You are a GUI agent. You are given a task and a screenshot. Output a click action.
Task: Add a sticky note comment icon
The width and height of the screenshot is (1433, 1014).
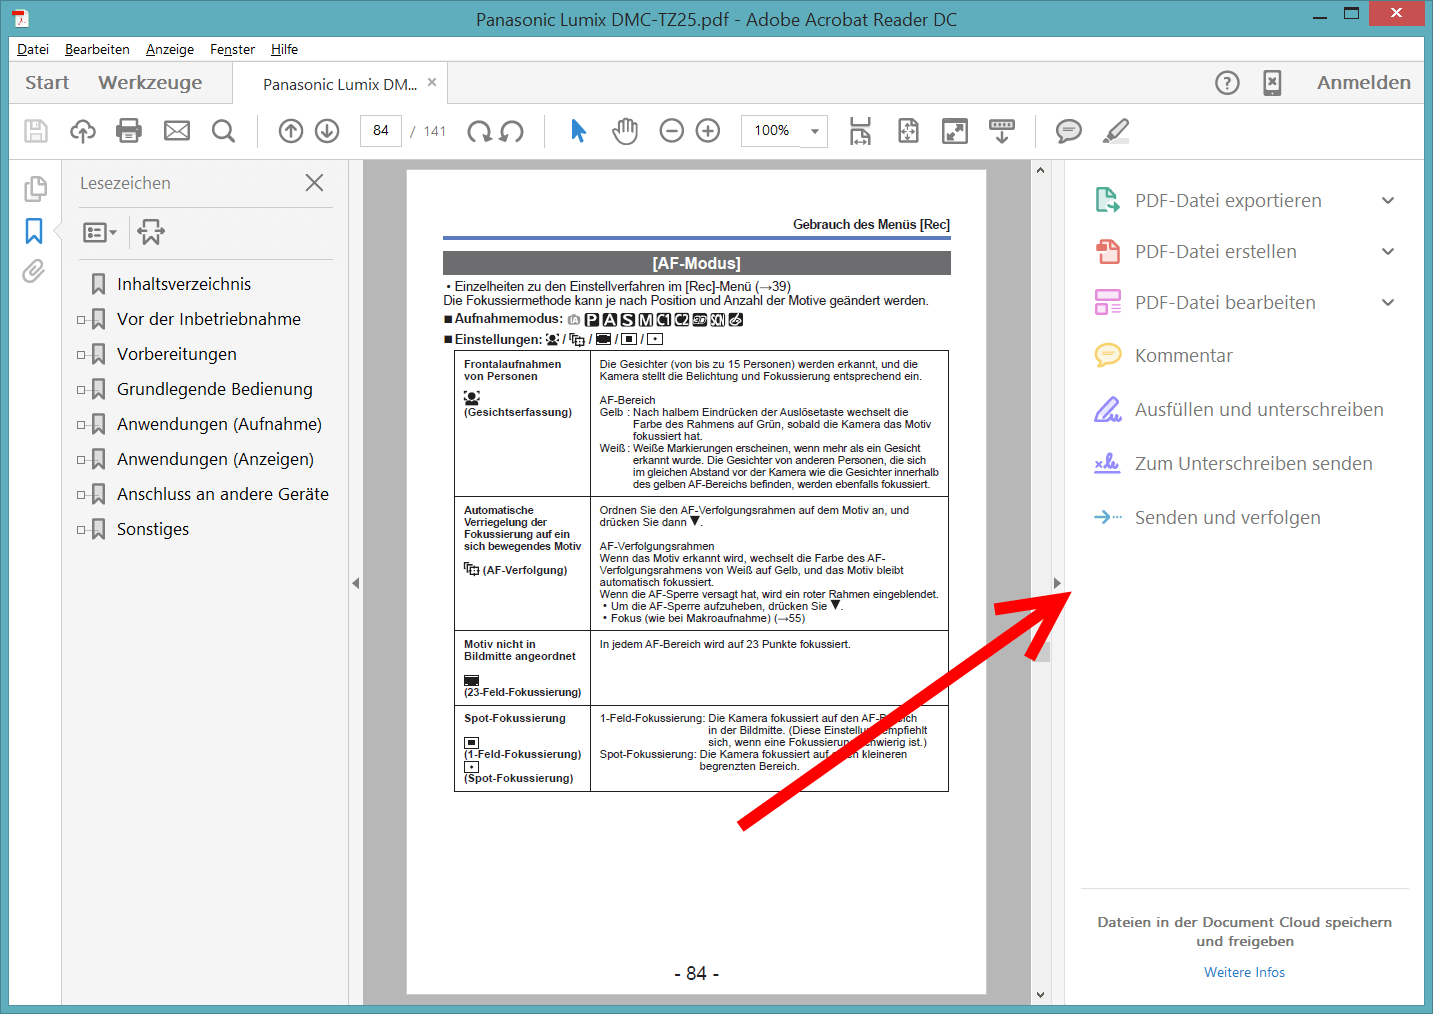[1069, 131]
